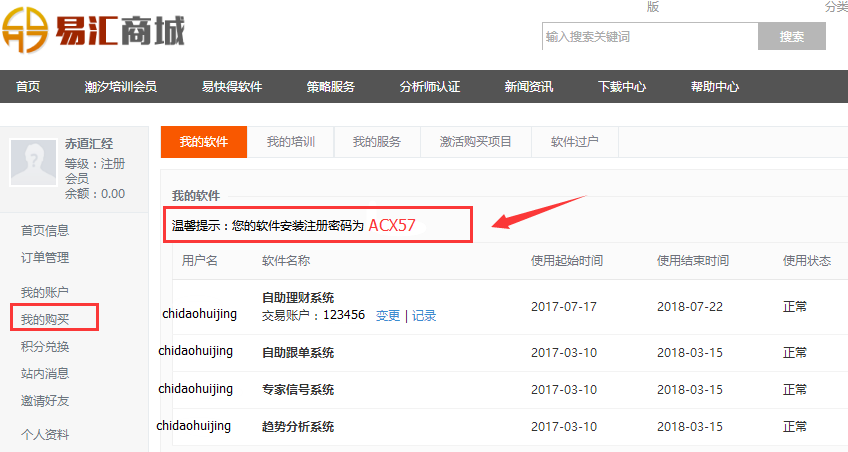Switch to the 我的软件 tab
The width and height of the screenshot is (848, 452).
point(204,142)
